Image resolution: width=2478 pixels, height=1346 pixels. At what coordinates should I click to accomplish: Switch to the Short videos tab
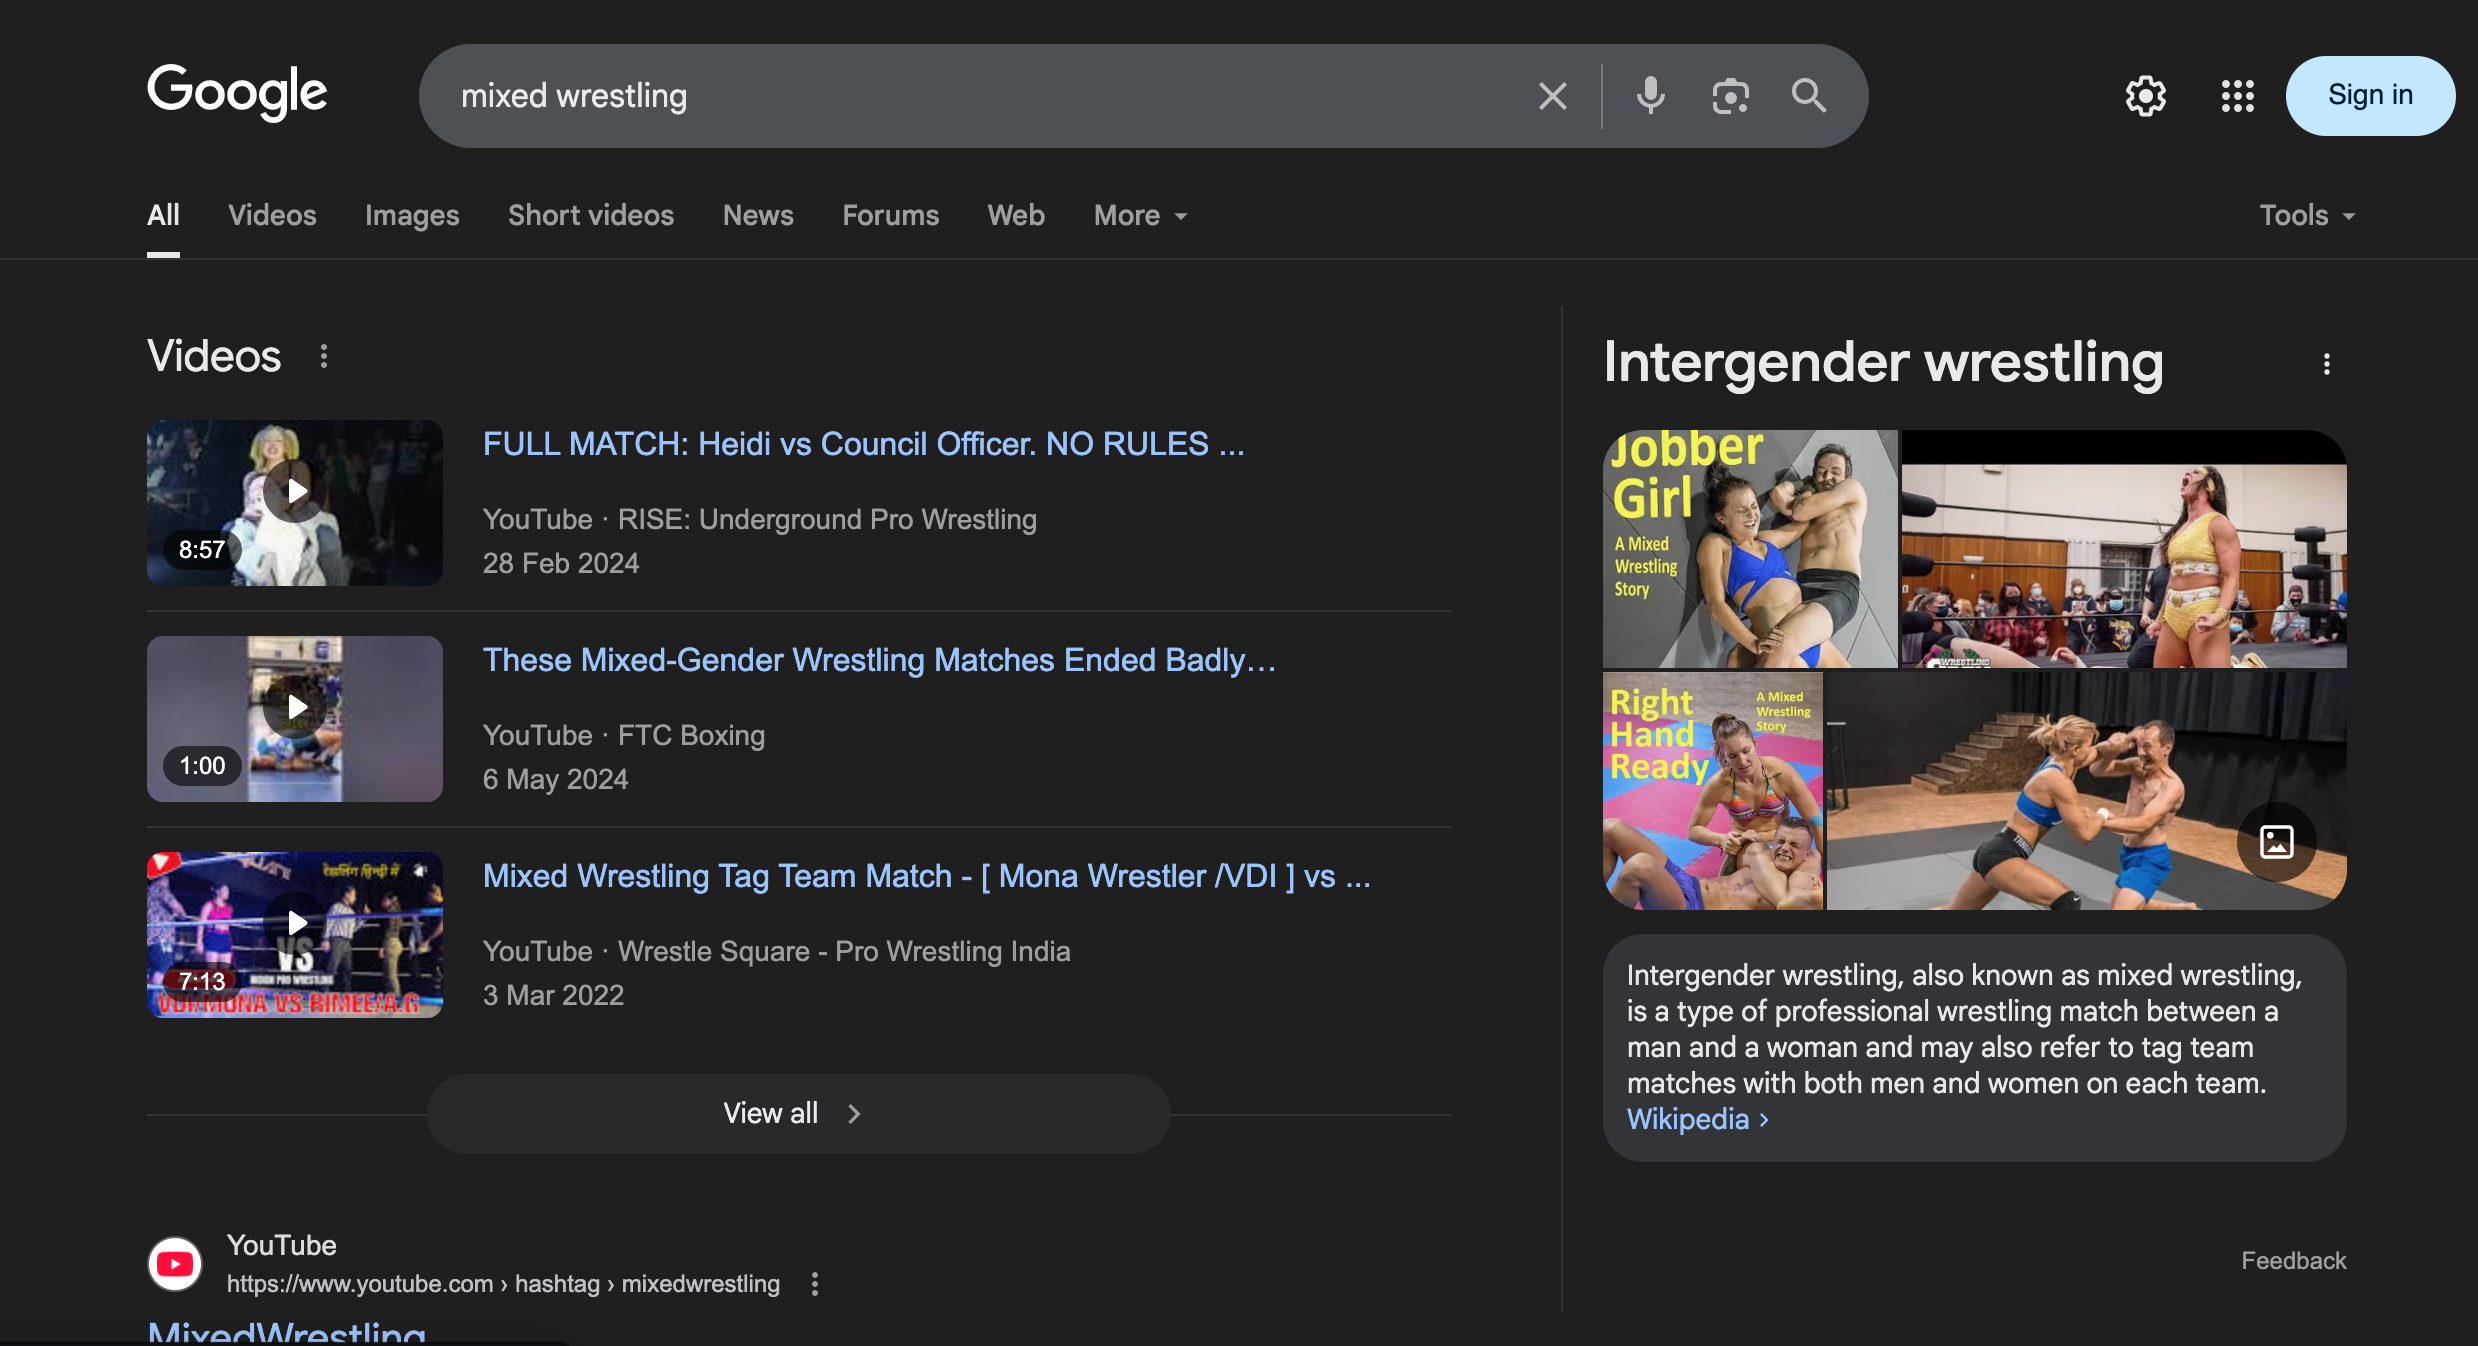click(x=591, y=216)
